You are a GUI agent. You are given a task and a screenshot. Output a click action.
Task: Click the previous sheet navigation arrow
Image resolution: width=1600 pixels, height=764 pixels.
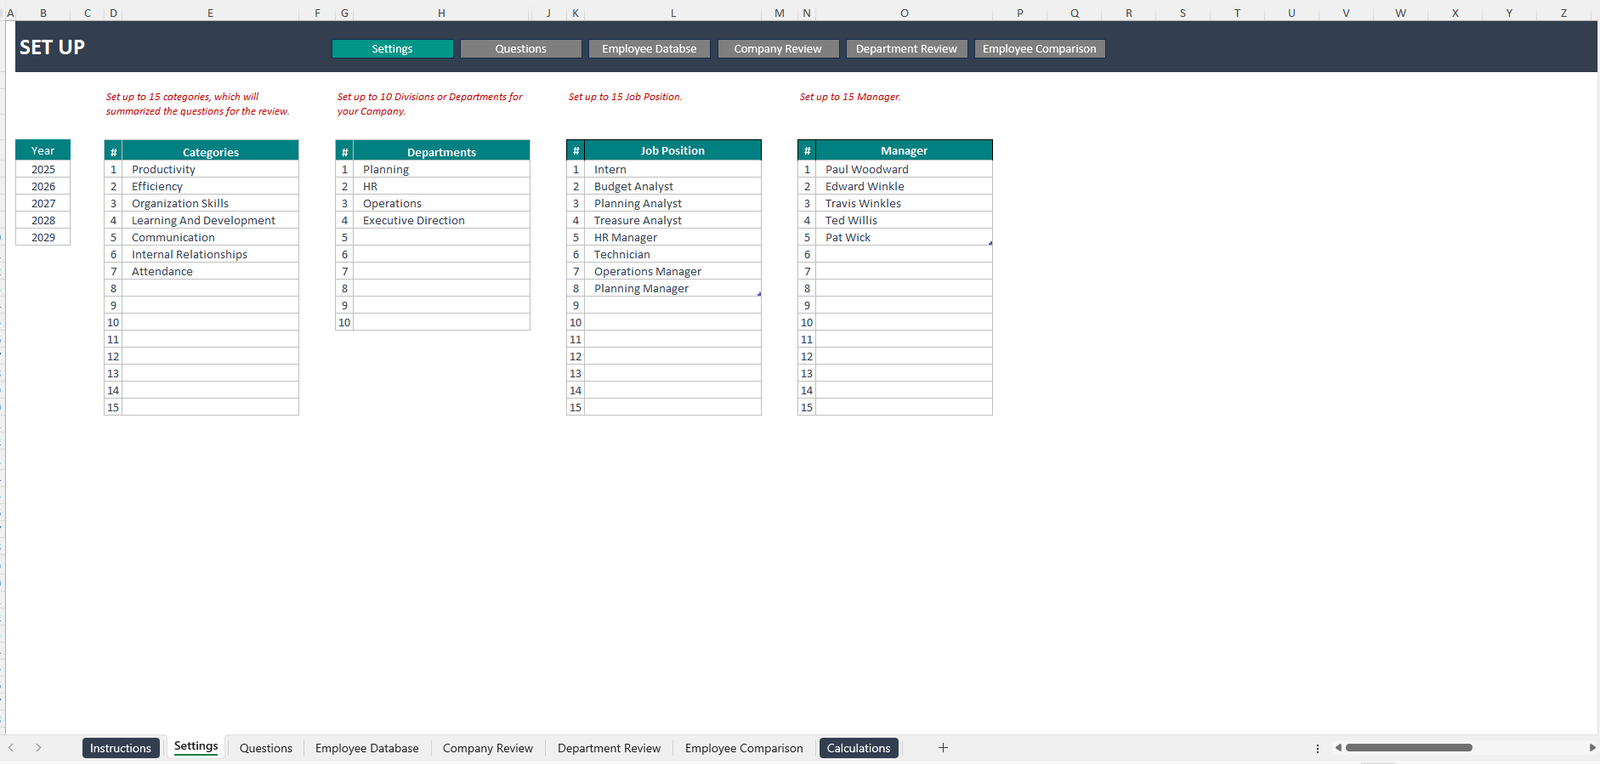coord(11,748)
